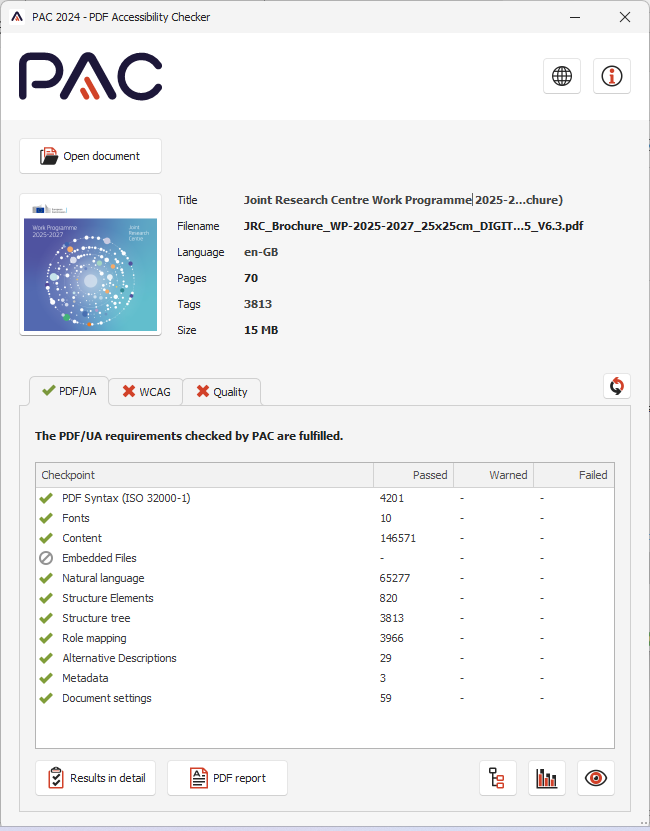The height and width of the screenshot is (831, 650).
Task: Click passed count 4201
Action: pos(392,498)
